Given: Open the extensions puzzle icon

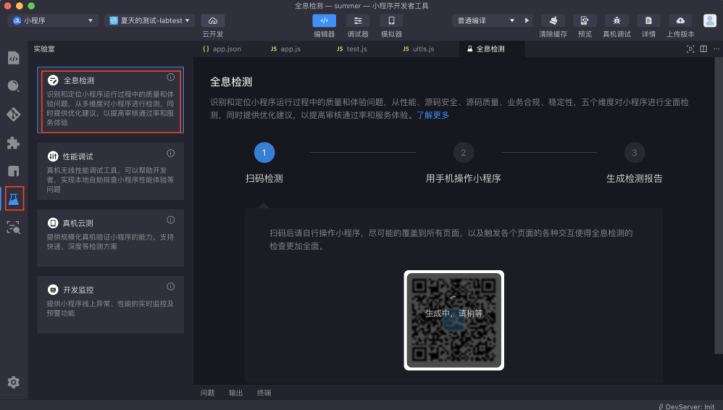Looking at the screenshot, I should coord(13,143).
